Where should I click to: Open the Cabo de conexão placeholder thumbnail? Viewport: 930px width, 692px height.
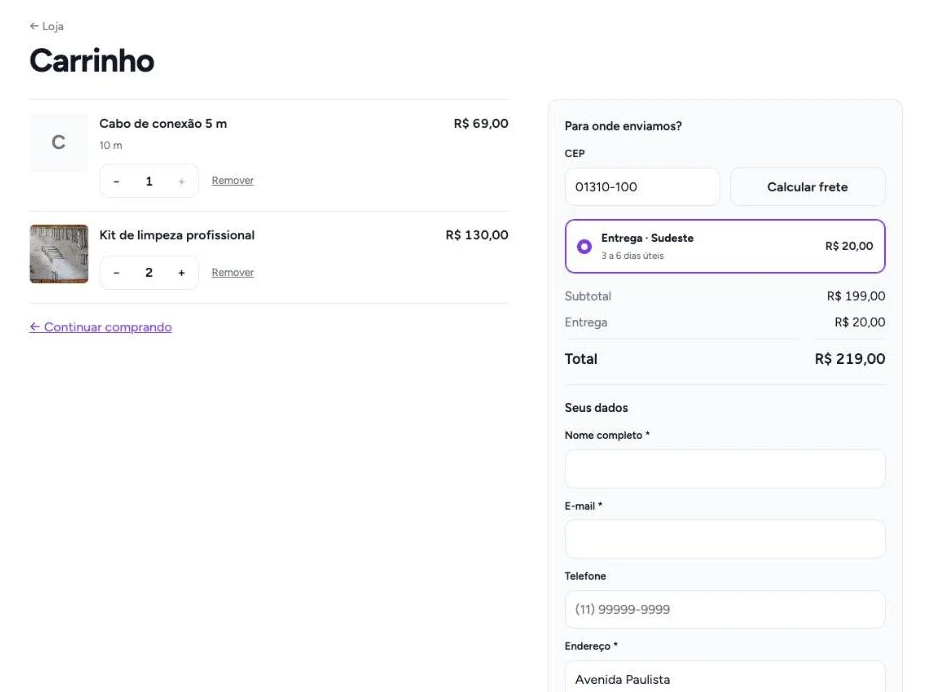pyautogui.click(x=59, y=142)
